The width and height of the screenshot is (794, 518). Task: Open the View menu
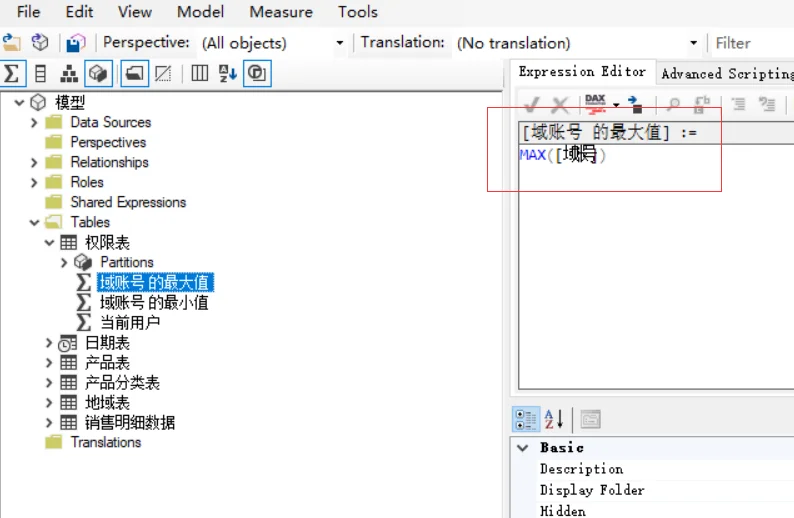[135, 12]
